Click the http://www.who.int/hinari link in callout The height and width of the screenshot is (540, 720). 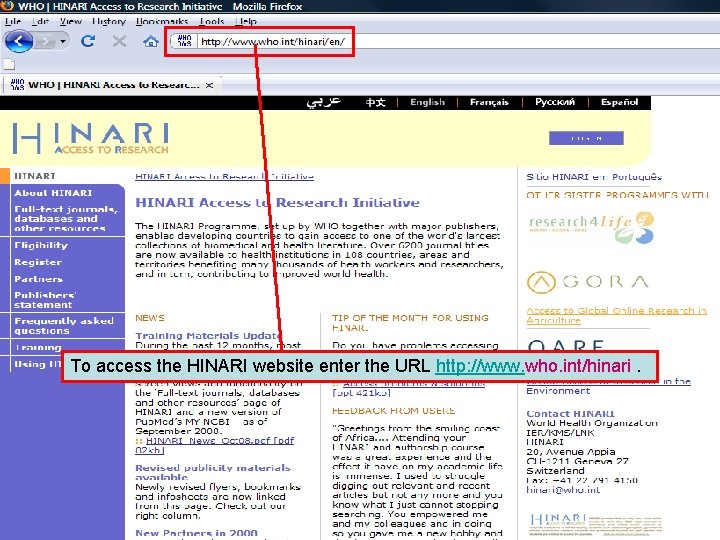pyautogui.click(x=533, y=366)
